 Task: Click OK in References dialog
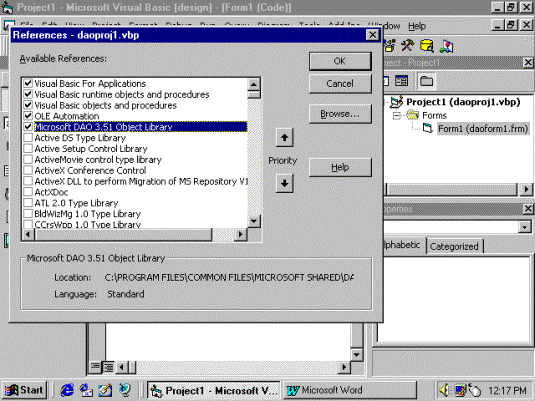[x=340, y=61]
